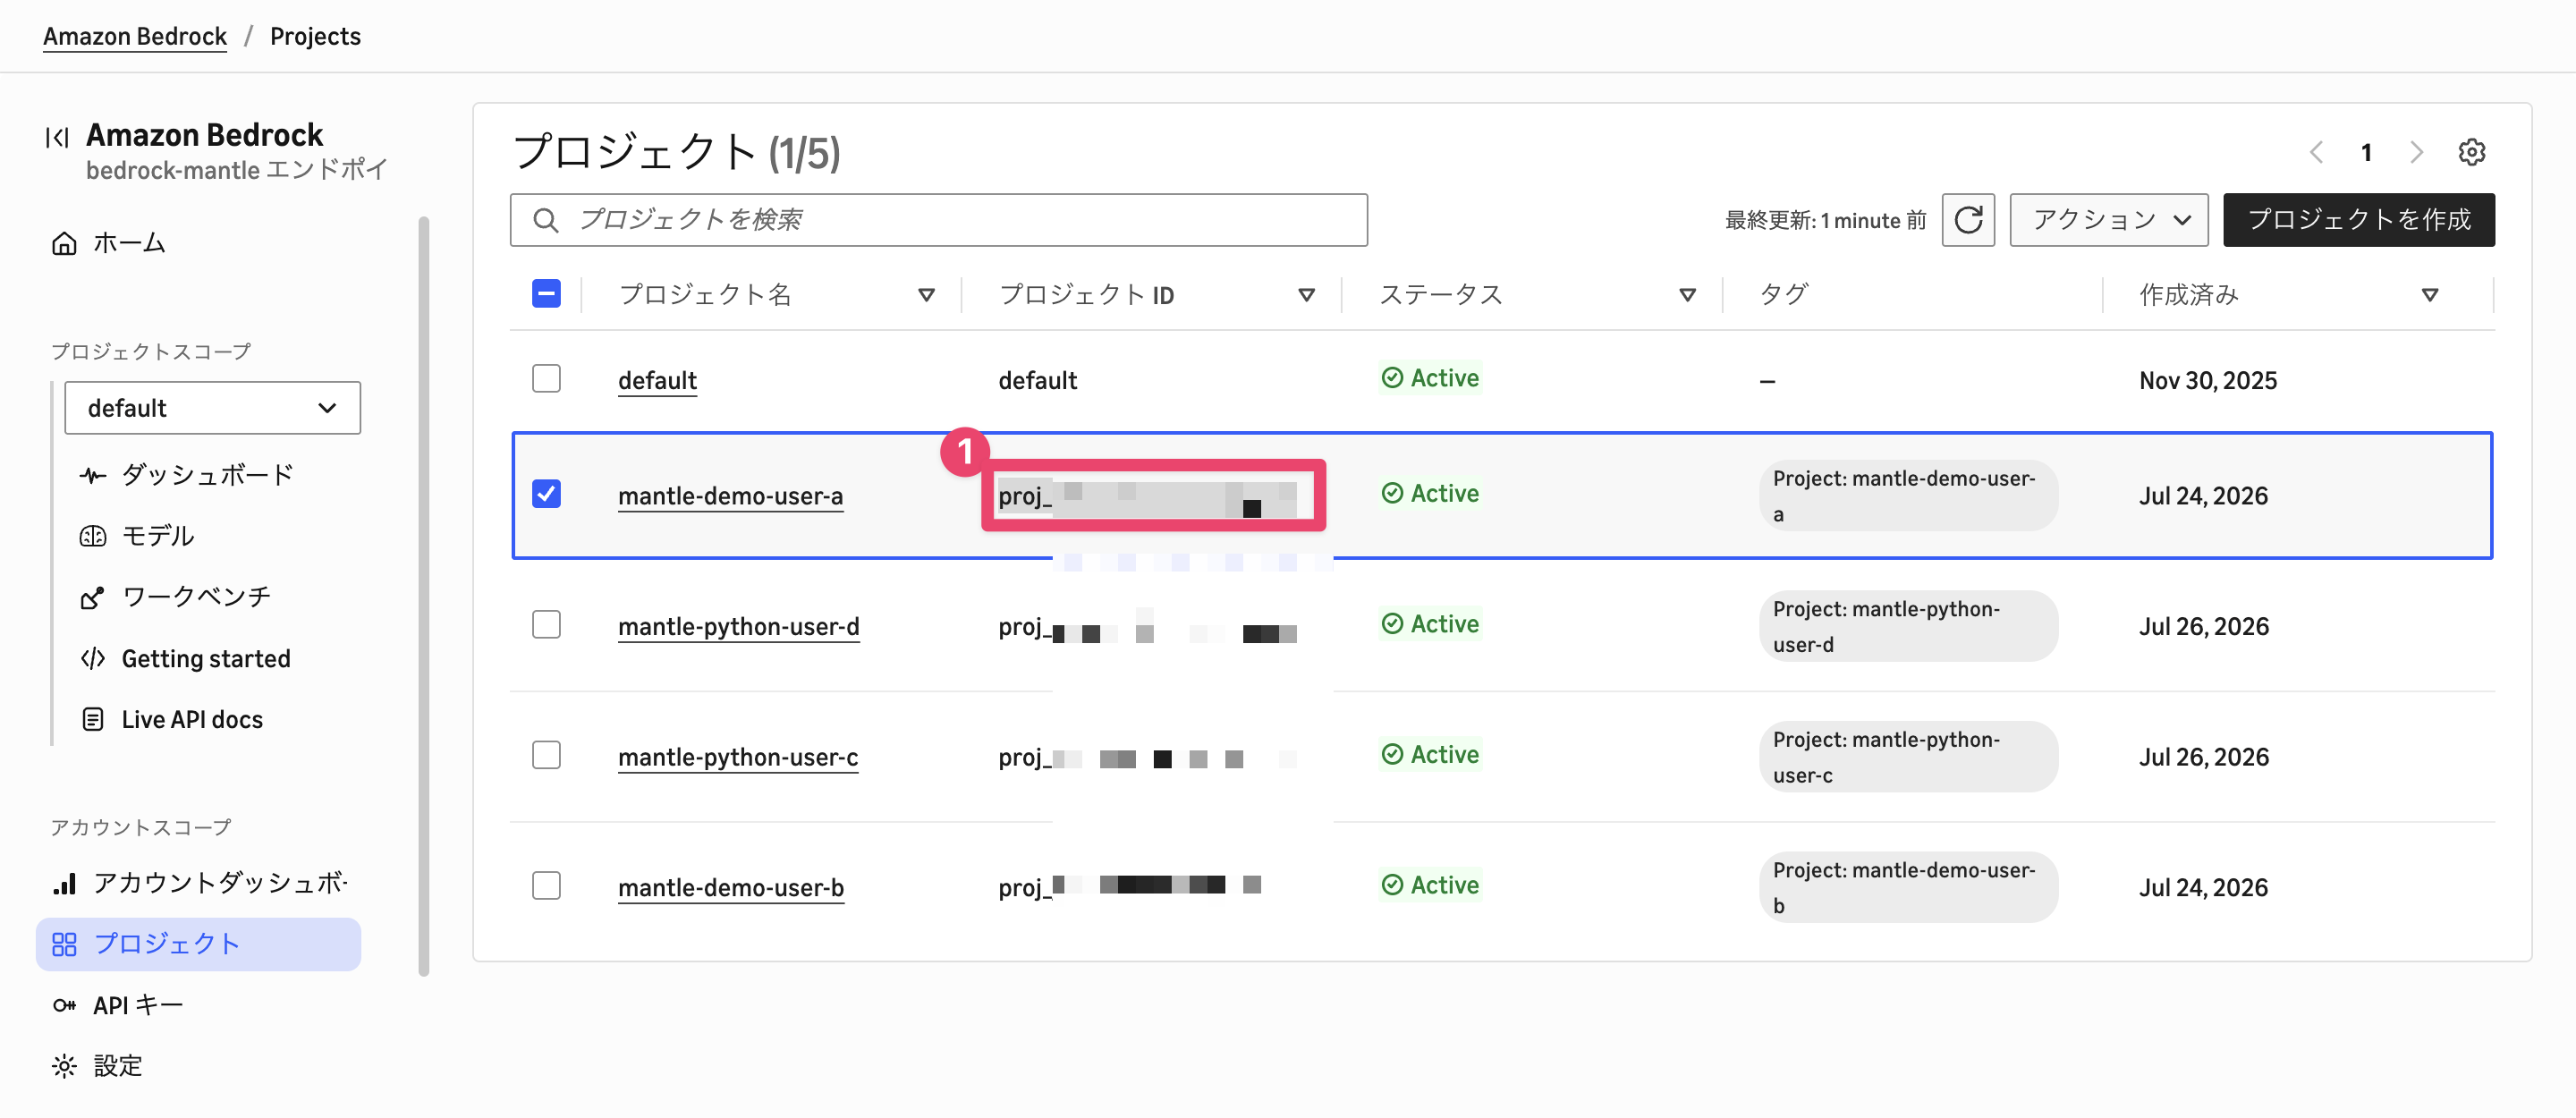Select プロジェクト in the sidebar
The height and width of the screenshot is (1118, 2576).
(x=198, y=944)
